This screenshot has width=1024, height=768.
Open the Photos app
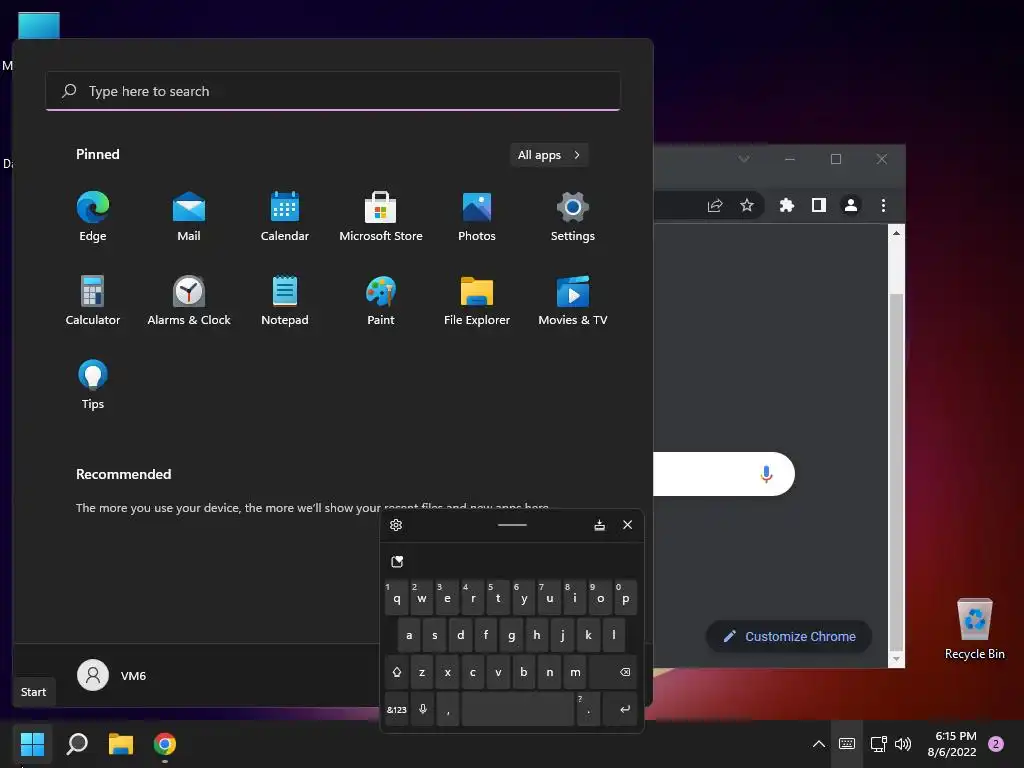pyautogui.click(x=477, y=216)
